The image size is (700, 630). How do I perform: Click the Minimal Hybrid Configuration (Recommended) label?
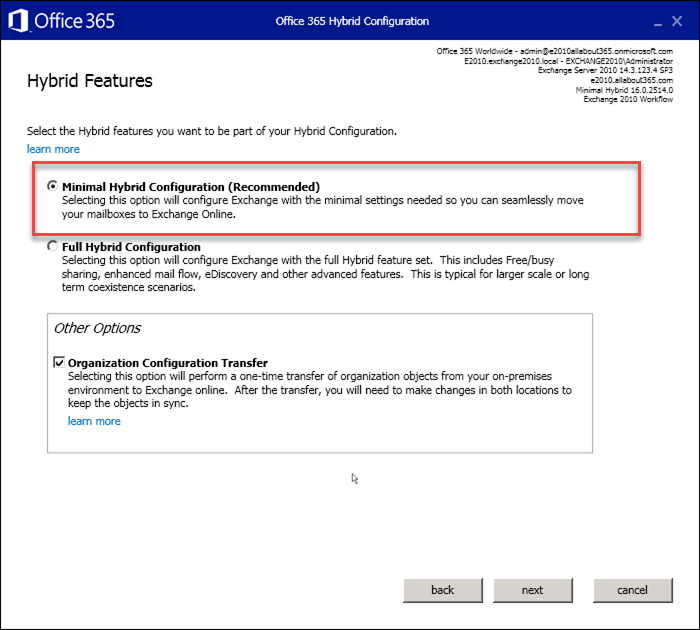tap(191, 187)
